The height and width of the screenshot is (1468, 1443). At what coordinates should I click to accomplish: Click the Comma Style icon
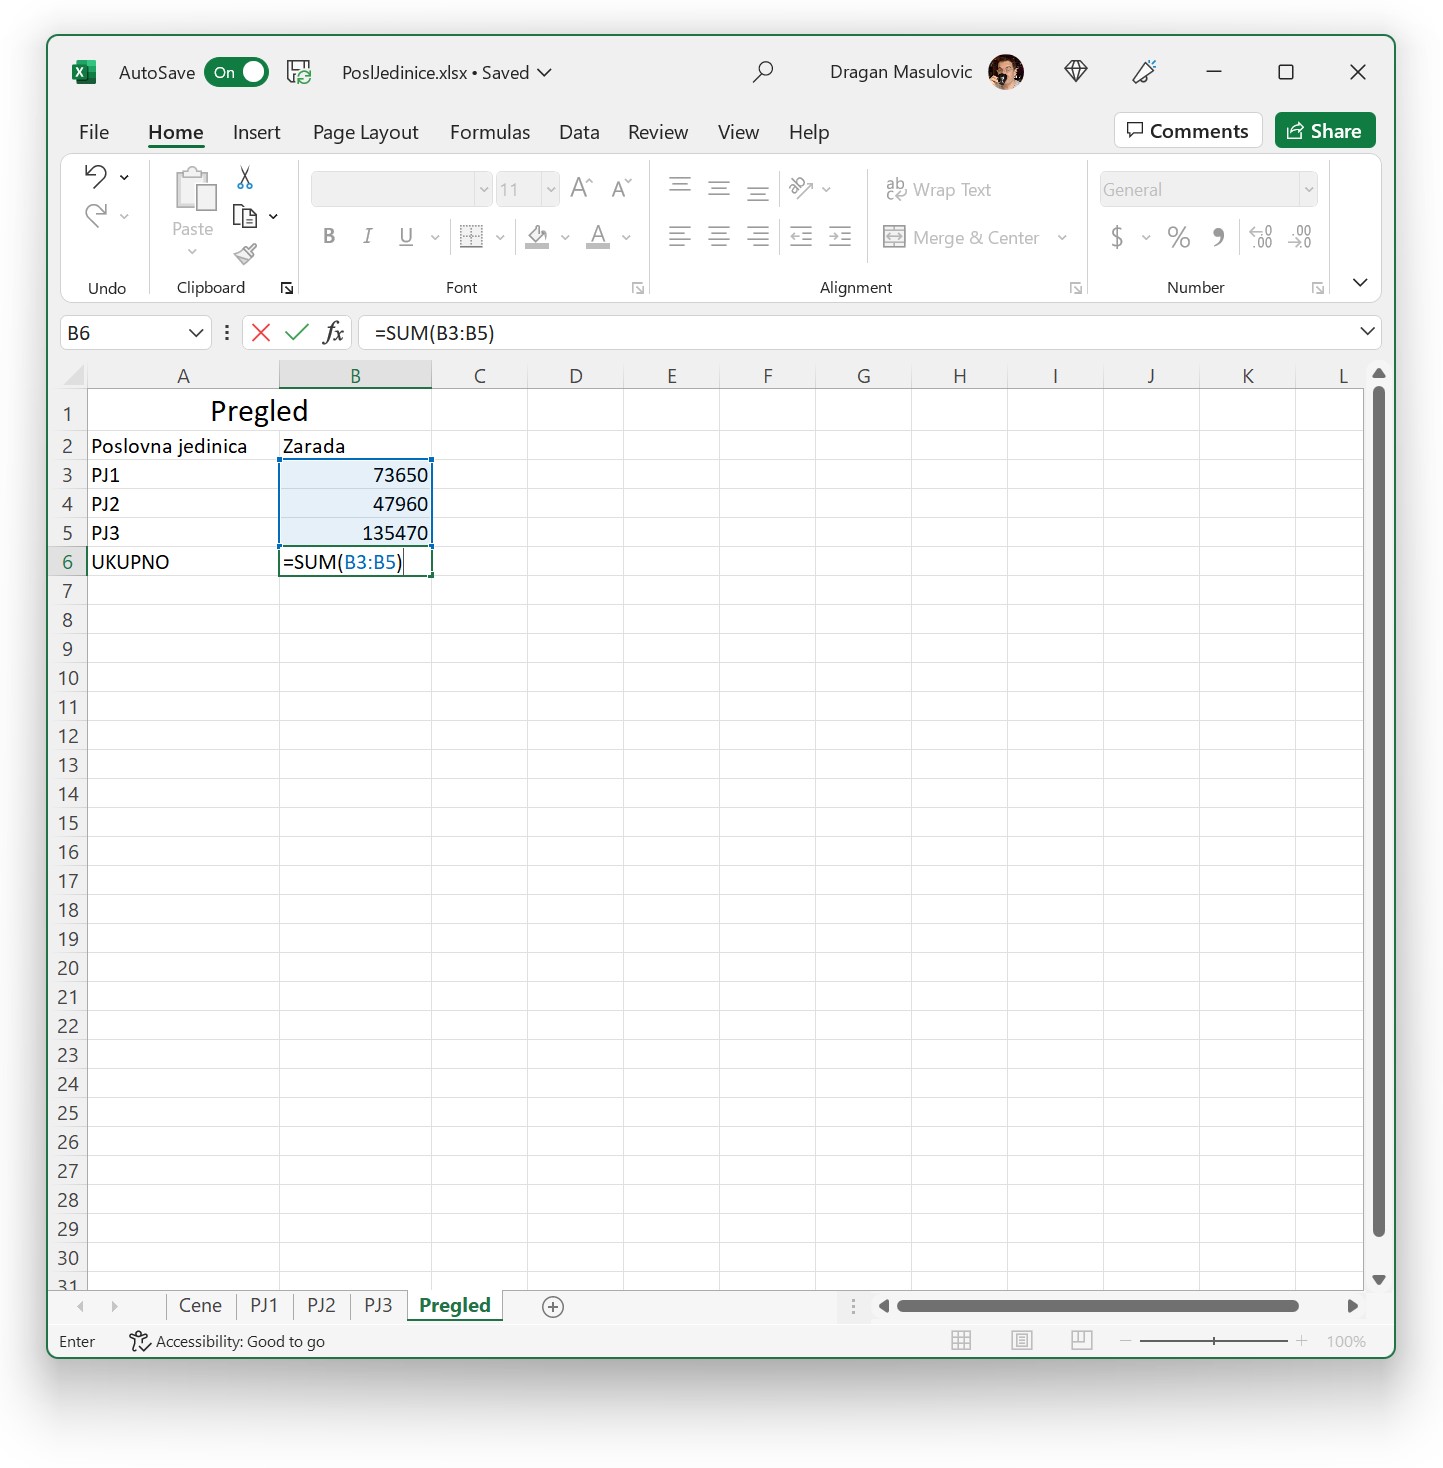pos(1218,237)
